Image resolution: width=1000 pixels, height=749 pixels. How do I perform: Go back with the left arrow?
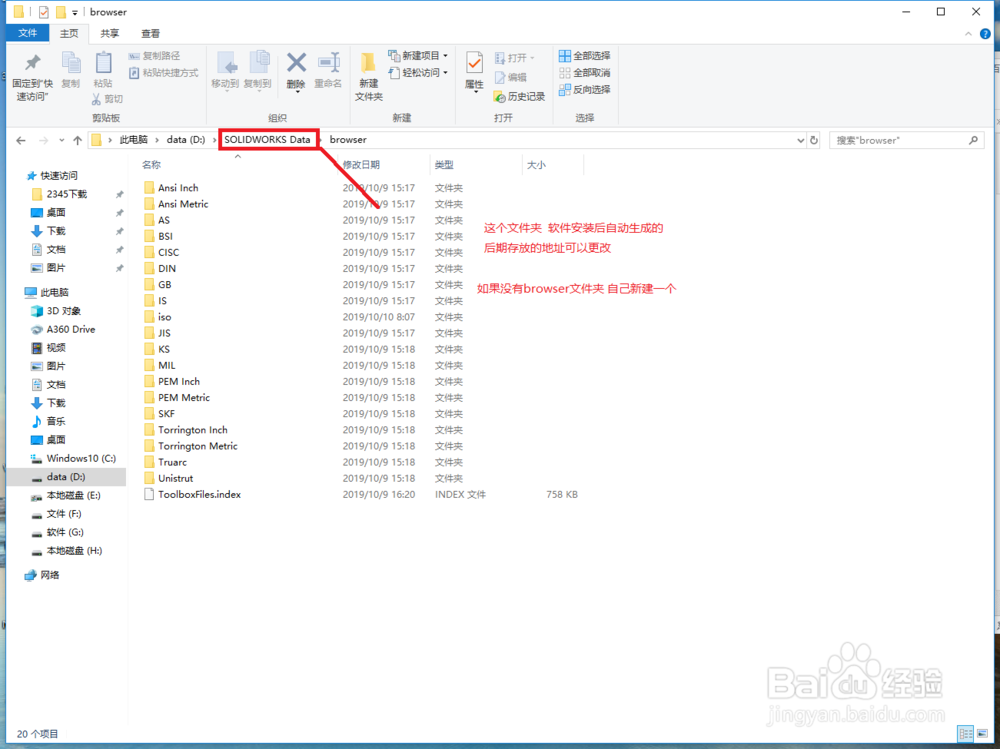tap(21, 140)
